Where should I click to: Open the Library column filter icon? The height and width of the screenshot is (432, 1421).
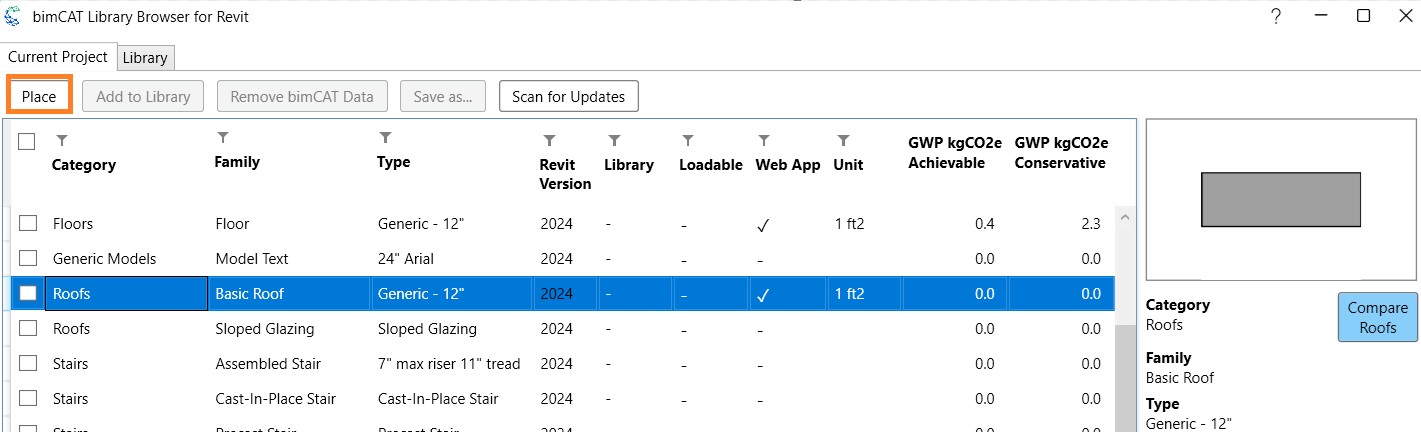pos(614,141)
